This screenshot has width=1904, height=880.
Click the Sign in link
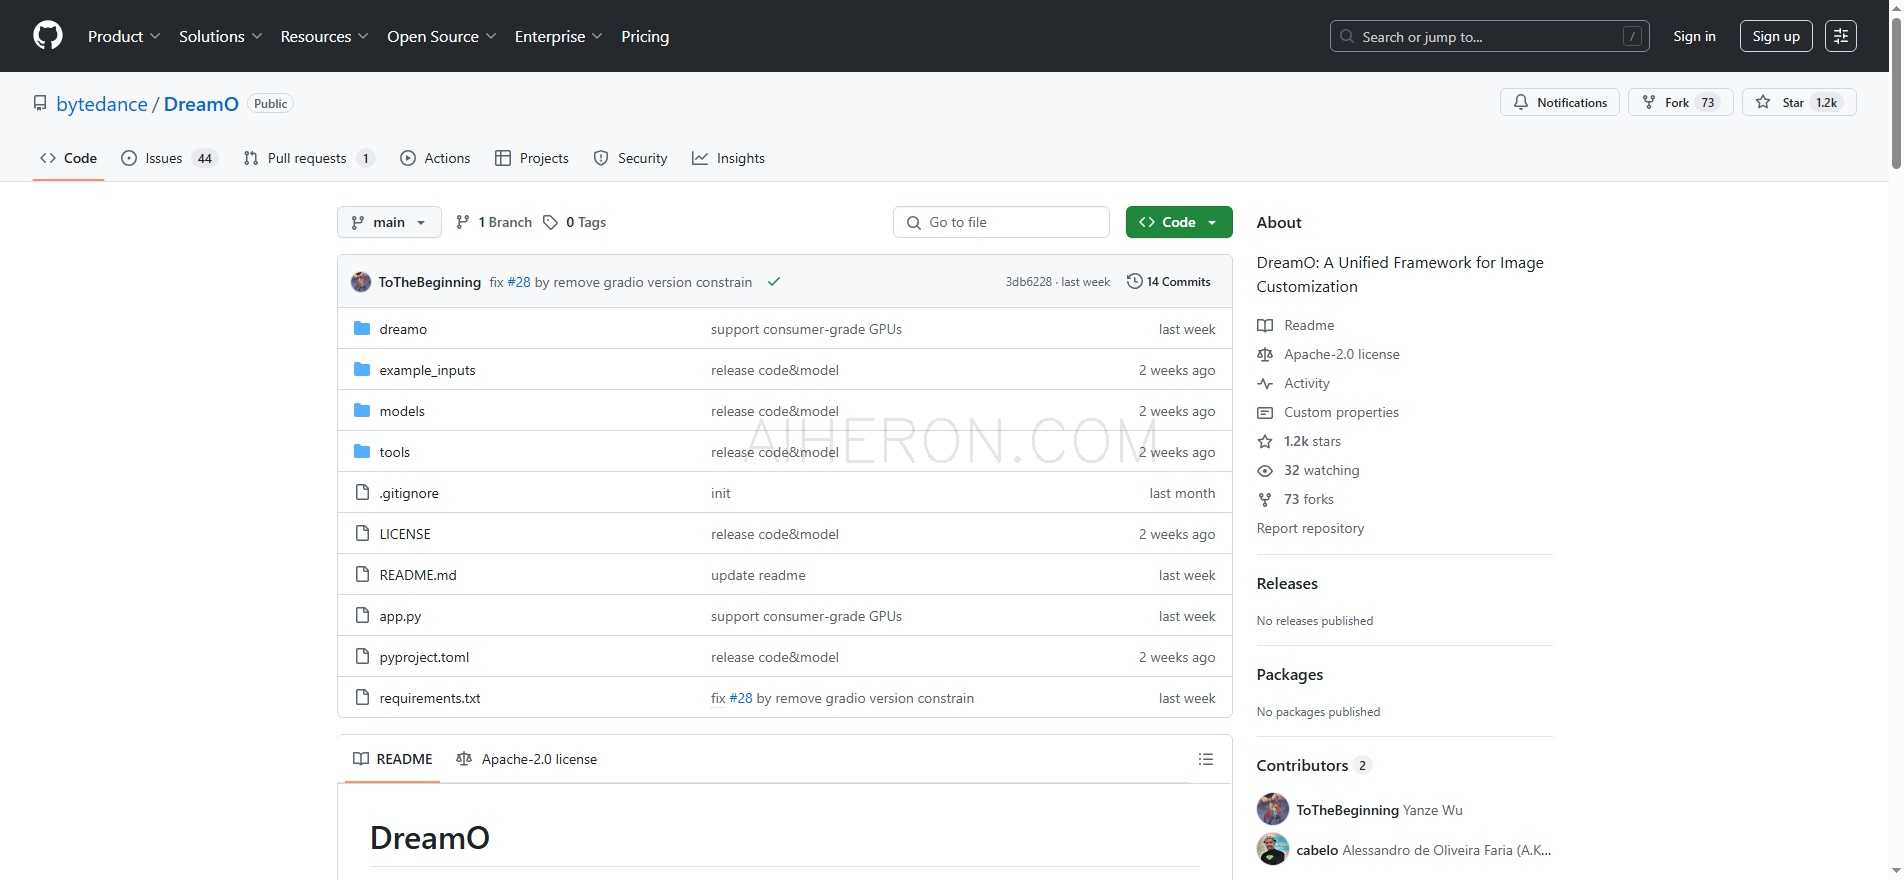pos(1694,36)
